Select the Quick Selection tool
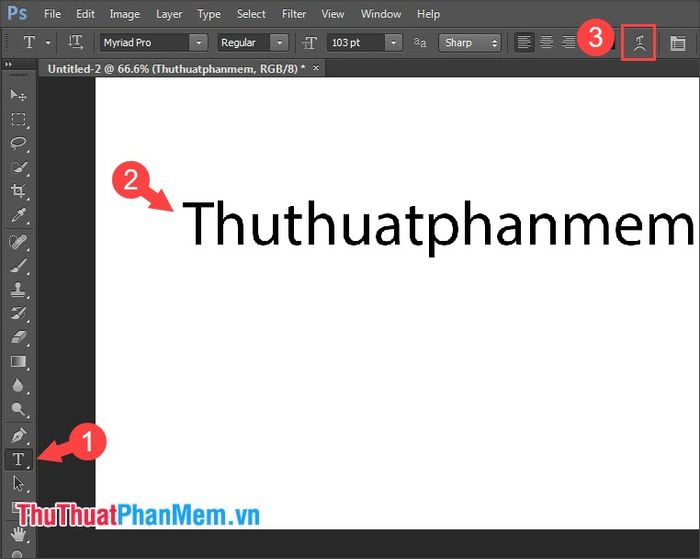This screenshot has width=700, height=559. click(x=18, y=167)
